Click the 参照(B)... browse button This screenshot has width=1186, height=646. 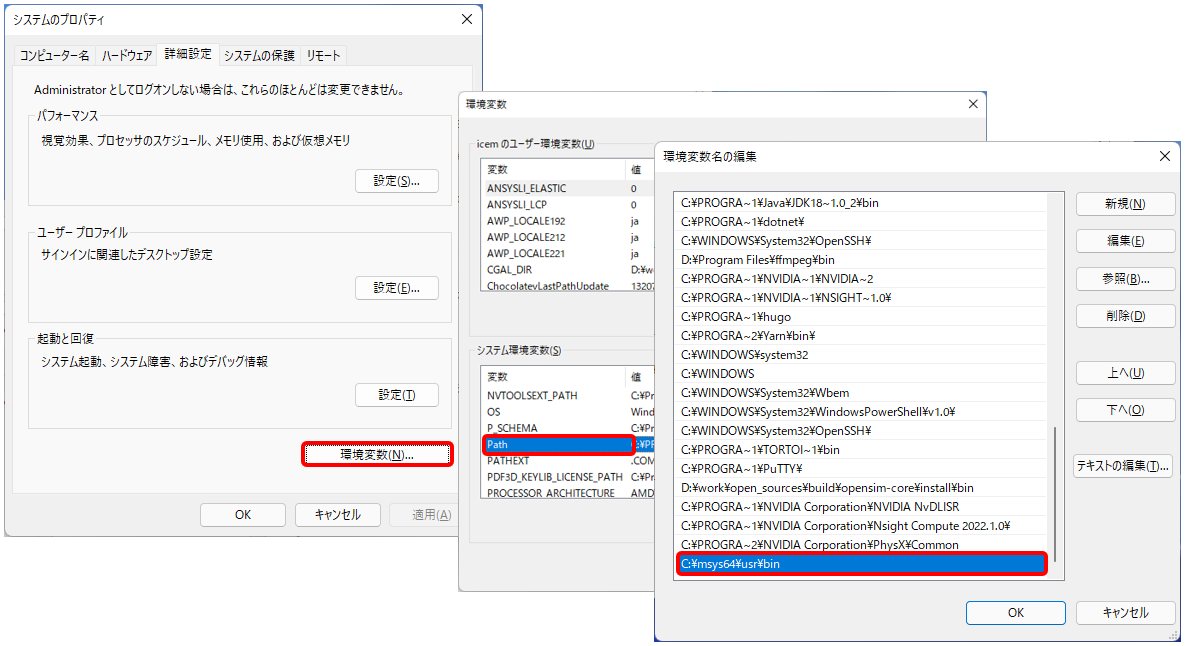click(1125, 279)
